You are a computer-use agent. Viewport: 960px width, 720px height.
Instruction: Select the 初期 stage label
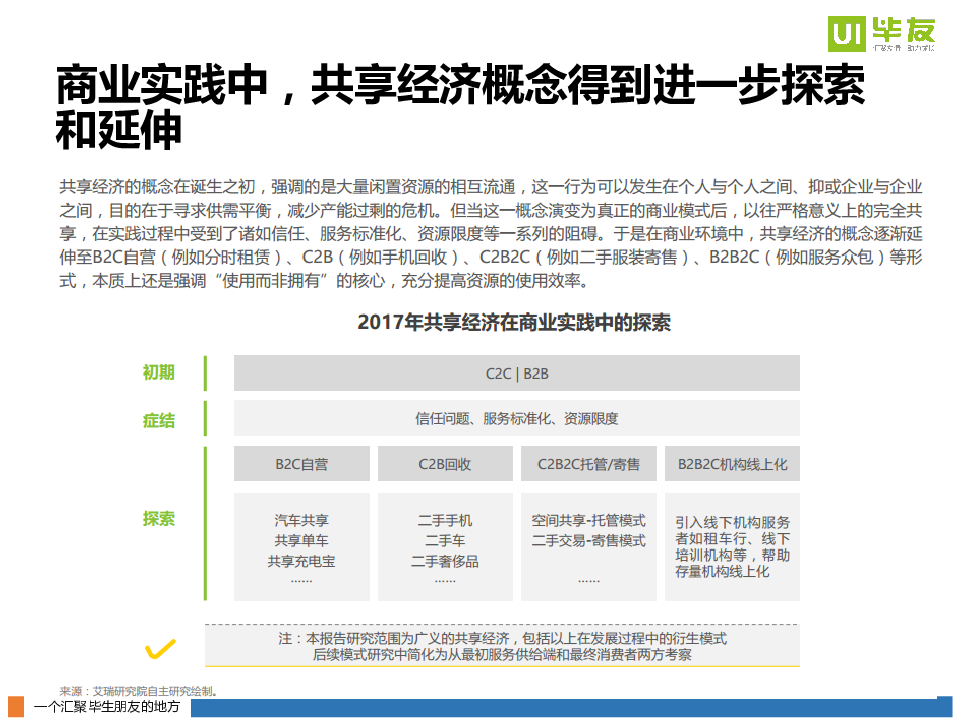158,373
